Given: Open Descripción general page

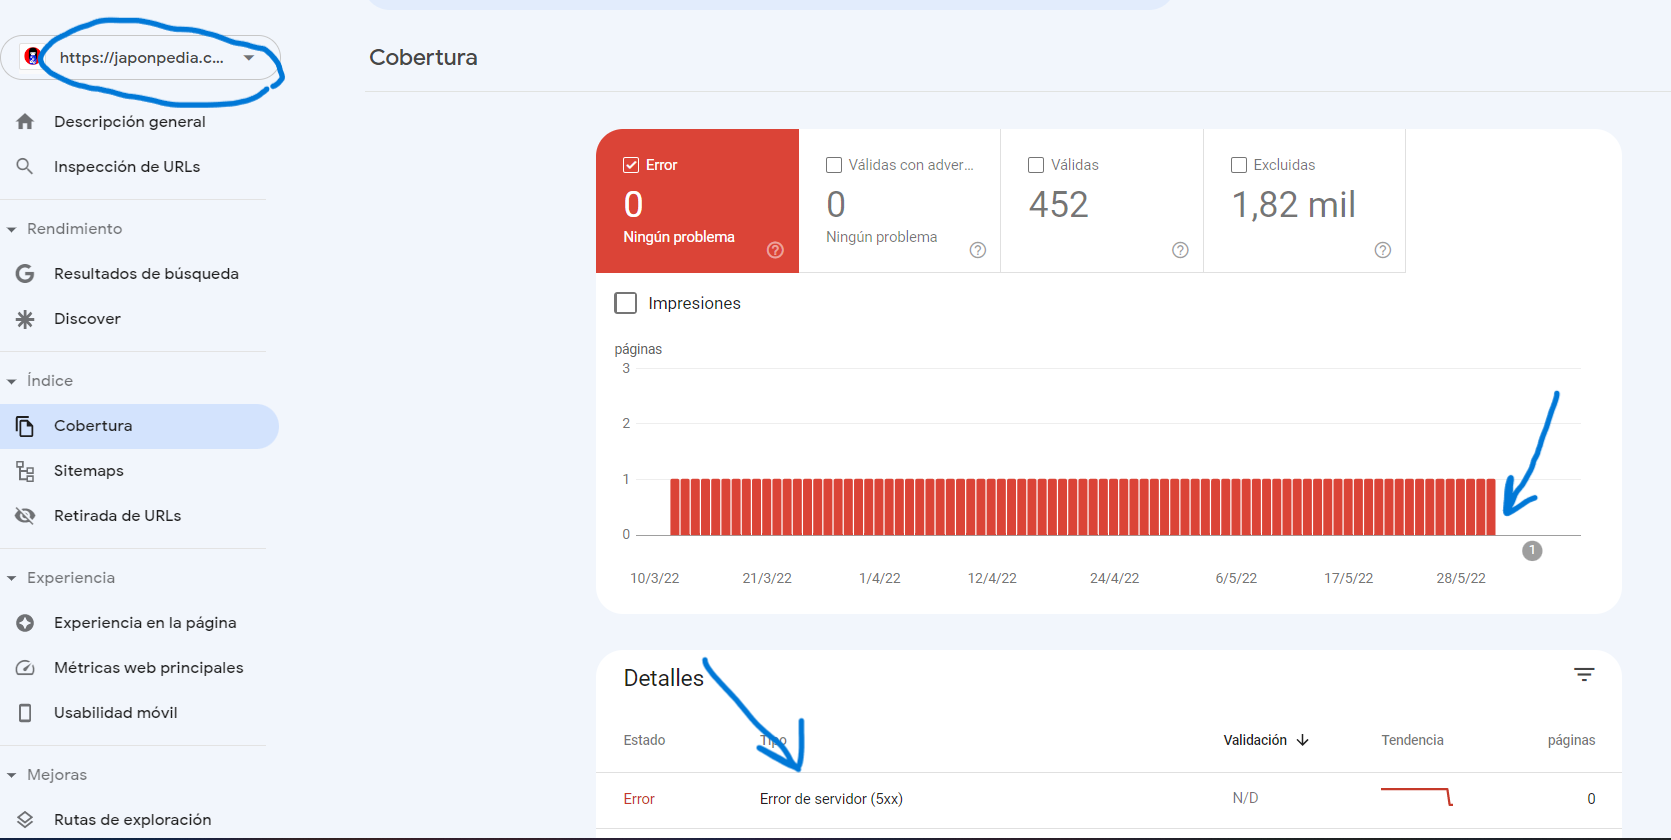Looking at the screenshot, I should (130, 121).
